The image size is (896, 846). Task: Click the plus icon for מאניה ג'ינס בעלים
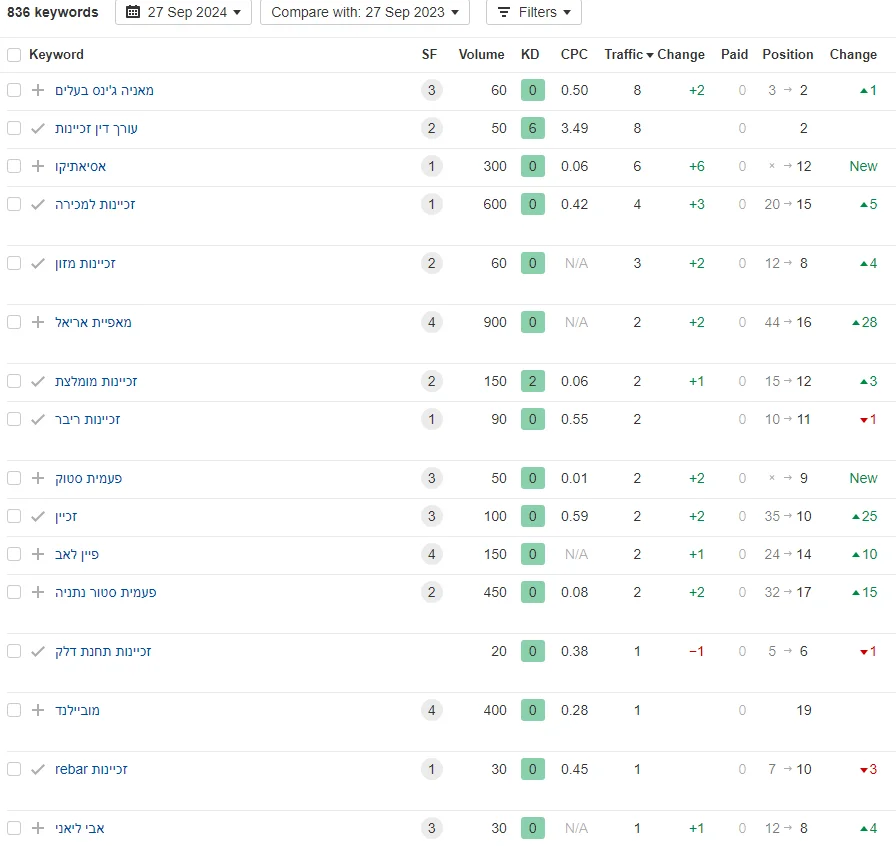(x=38, y=90)
